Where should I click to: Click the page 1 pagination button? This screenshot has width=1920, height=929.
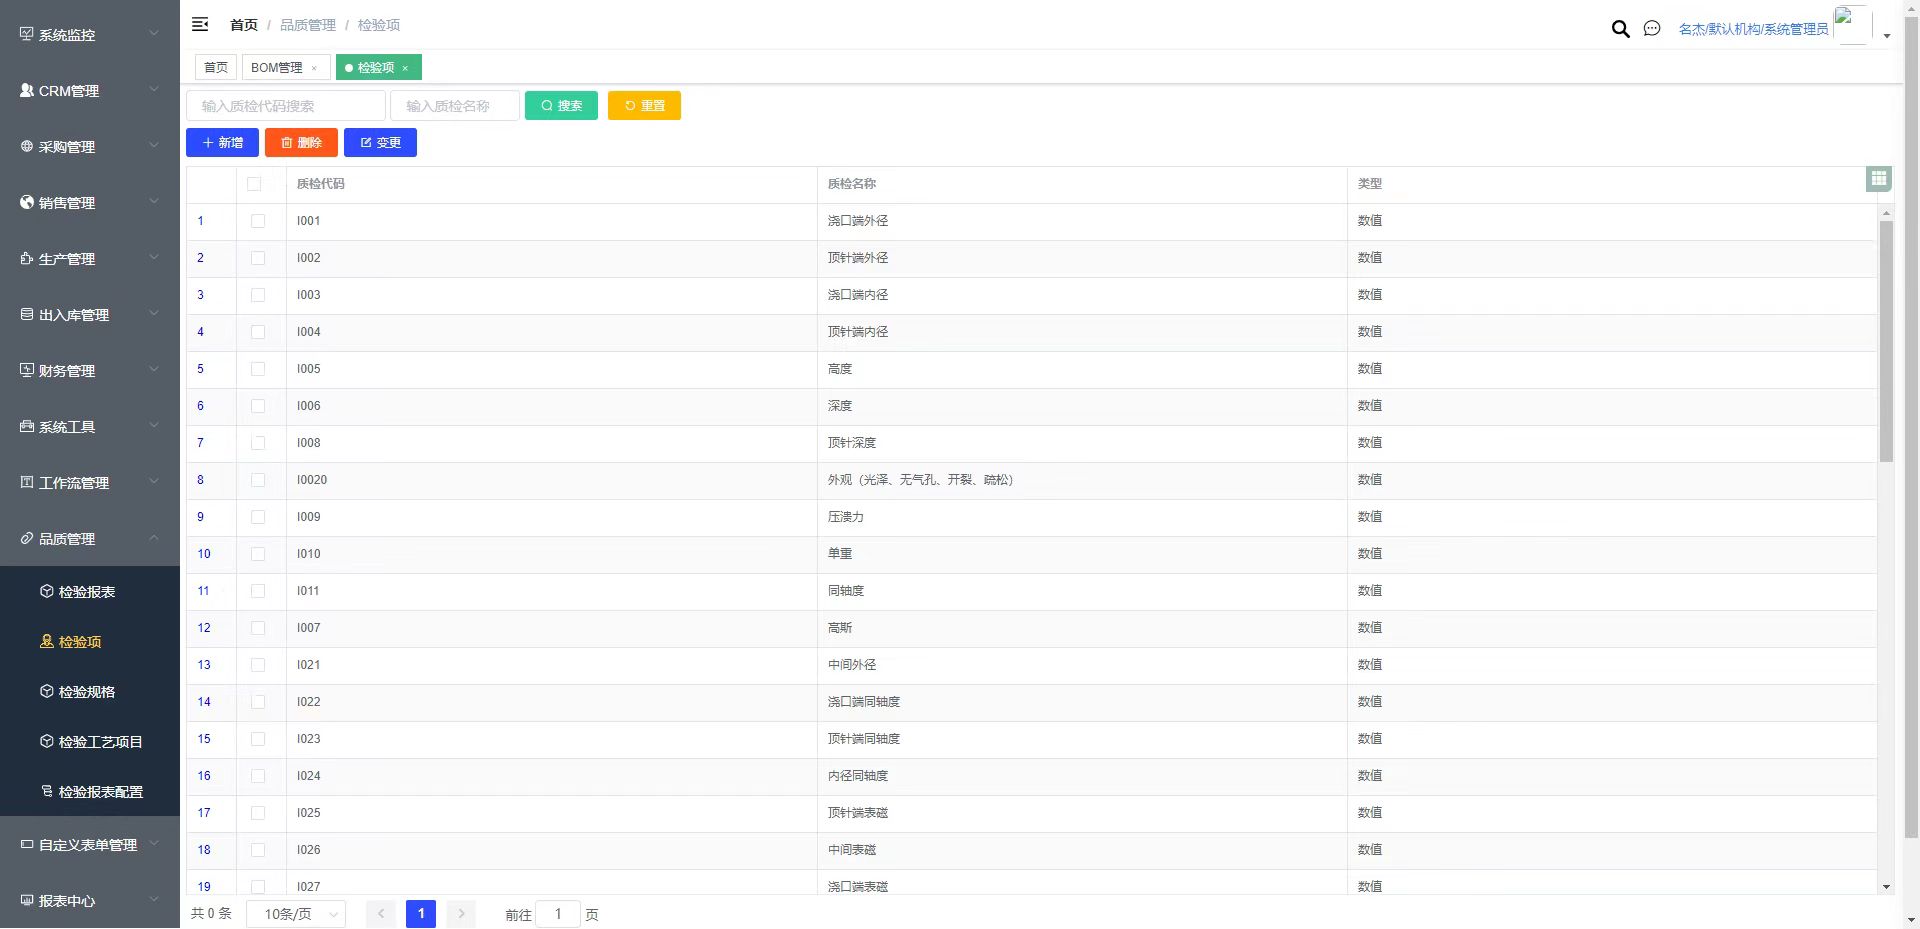point(421,913)
